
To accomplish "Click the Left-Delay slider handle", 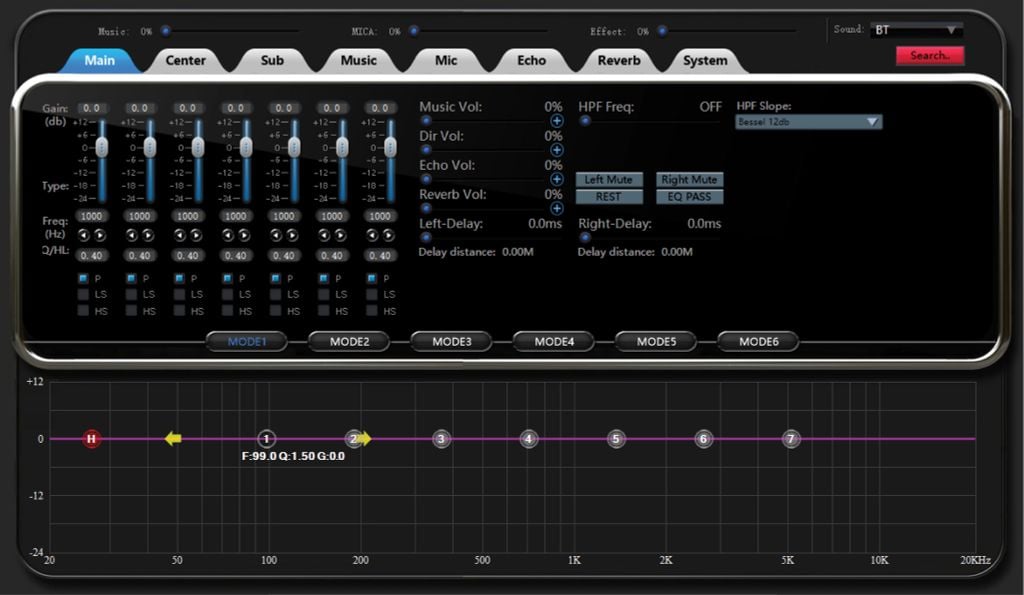I will (x=426, y=237).
